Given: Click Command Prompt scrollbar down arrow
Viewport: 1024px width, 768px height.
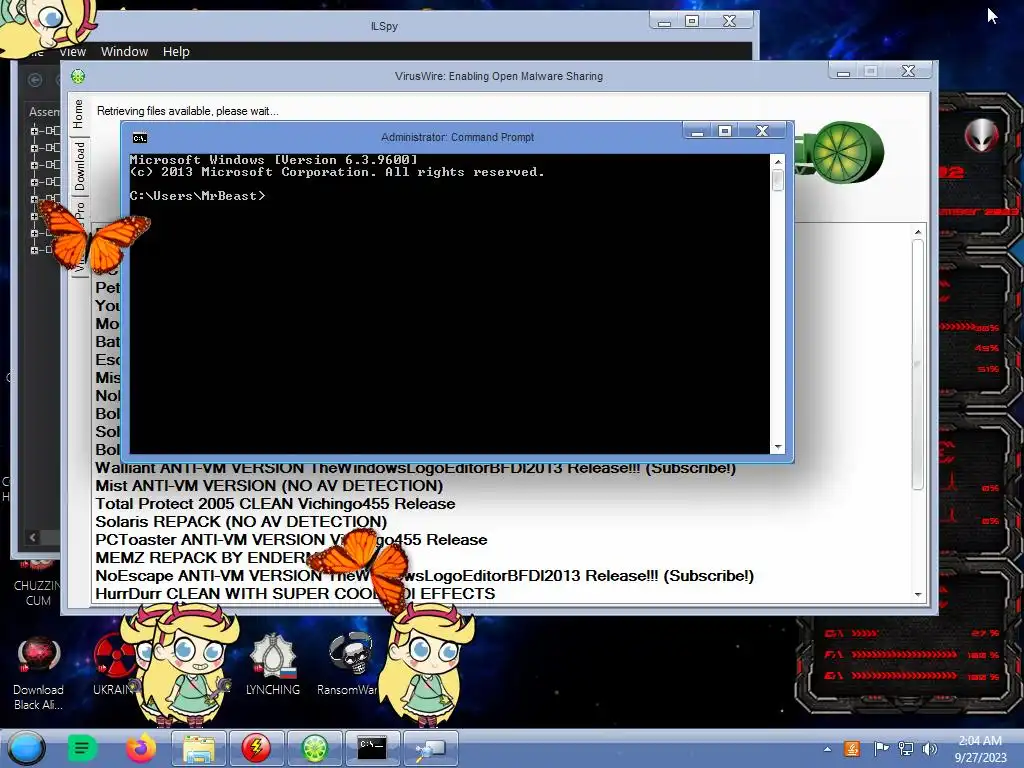Looking at the screenshot, I should point(777,447).
